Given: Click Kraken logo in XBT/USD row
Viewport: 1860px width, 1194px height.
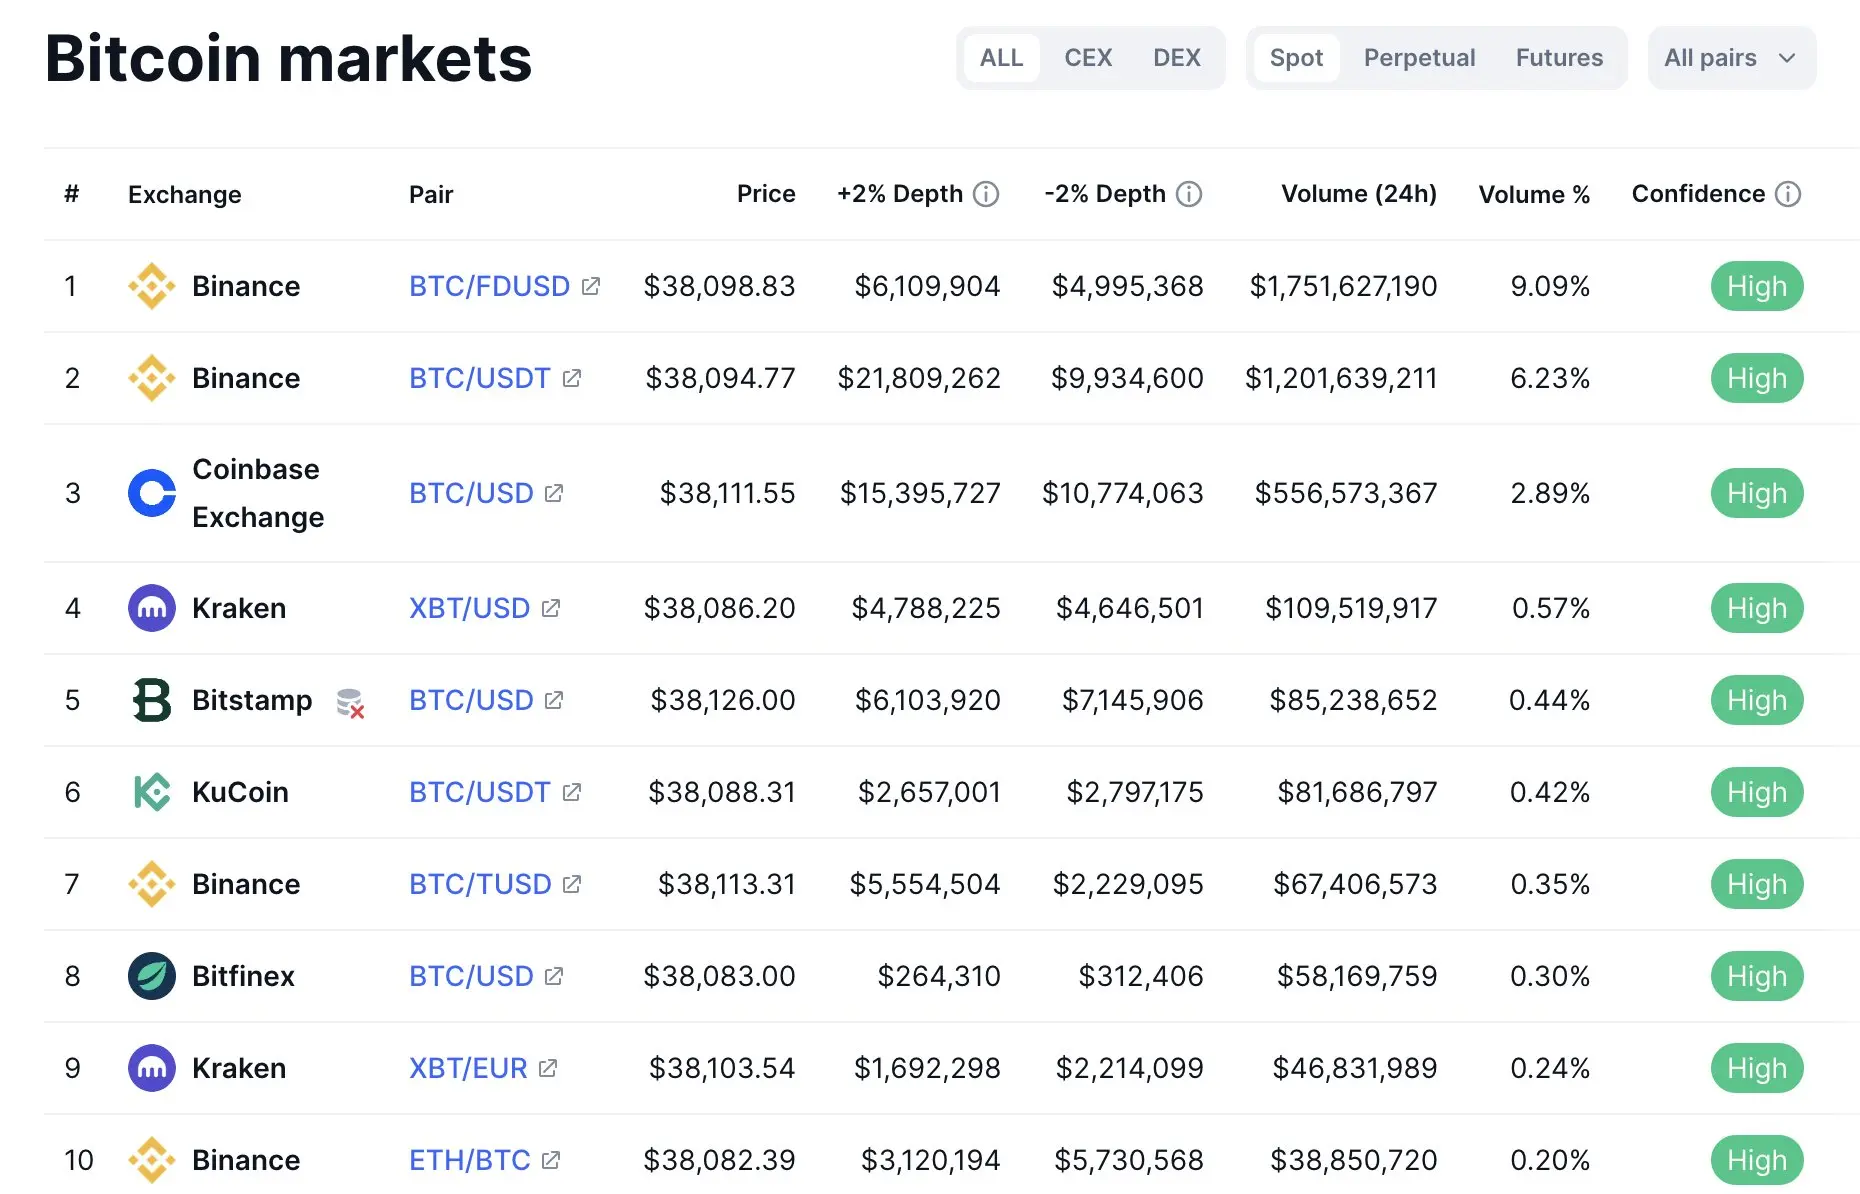Looking at the screenshot, I should click(x=152, y=608).
